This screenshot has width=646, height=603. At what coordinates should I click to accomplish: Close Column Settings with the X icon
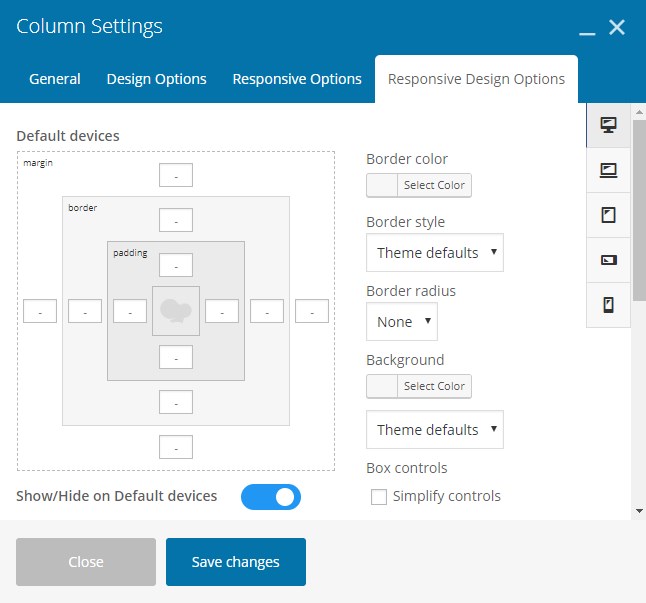point(617,28)
